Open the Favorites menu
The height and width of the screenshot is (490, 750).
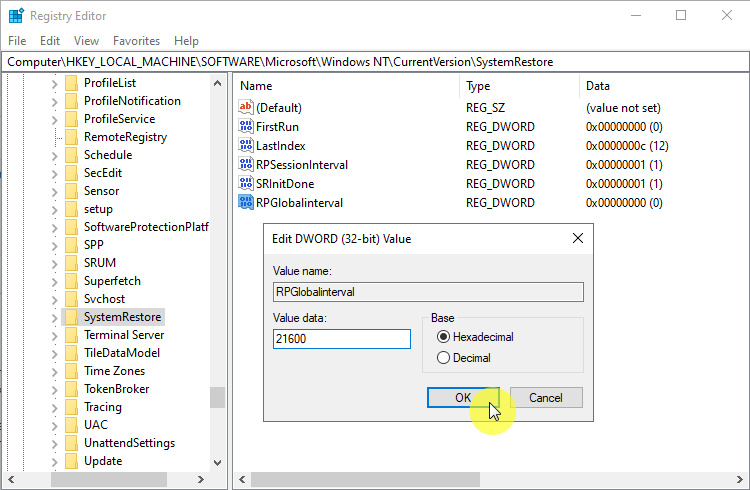[x=136, y=41]
